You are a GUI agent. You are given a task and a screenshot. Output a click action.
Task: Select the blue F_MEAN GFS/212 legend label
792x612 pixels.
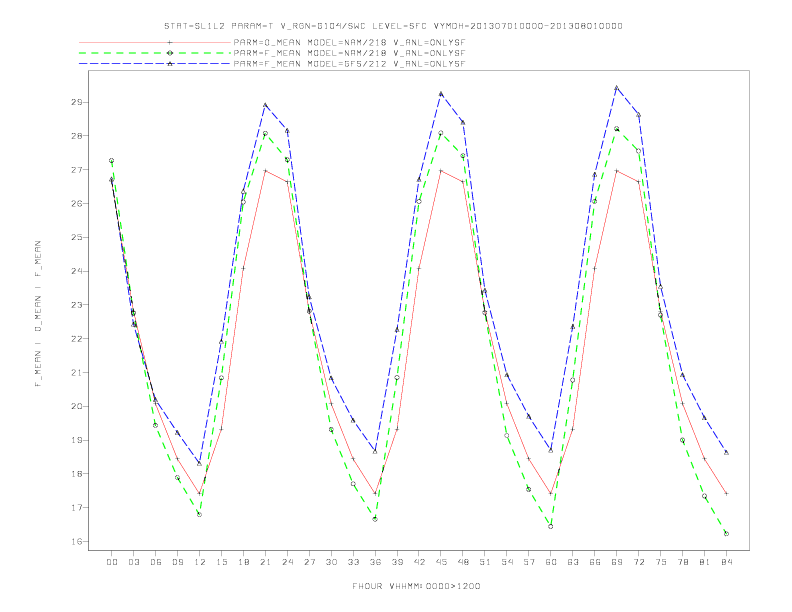(349, 64)
